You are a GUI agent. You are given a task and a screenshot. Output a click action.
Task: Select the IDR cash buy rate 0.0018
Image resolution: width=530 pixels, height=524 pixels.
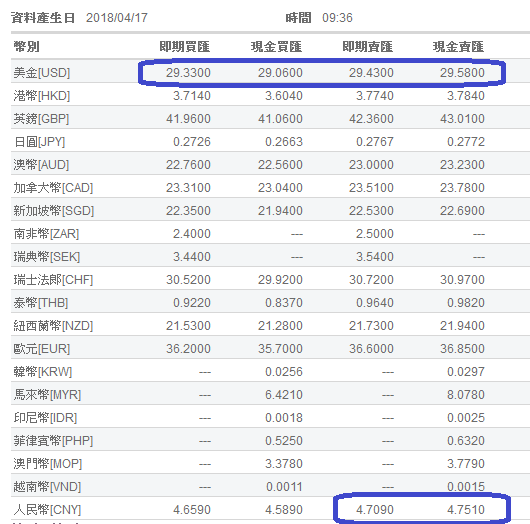pos(284,418)
